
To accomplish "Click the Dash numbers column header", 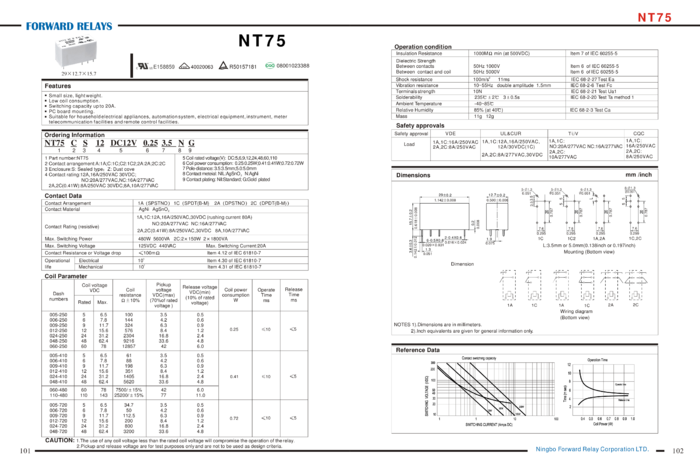I will [x=58, y=296].
